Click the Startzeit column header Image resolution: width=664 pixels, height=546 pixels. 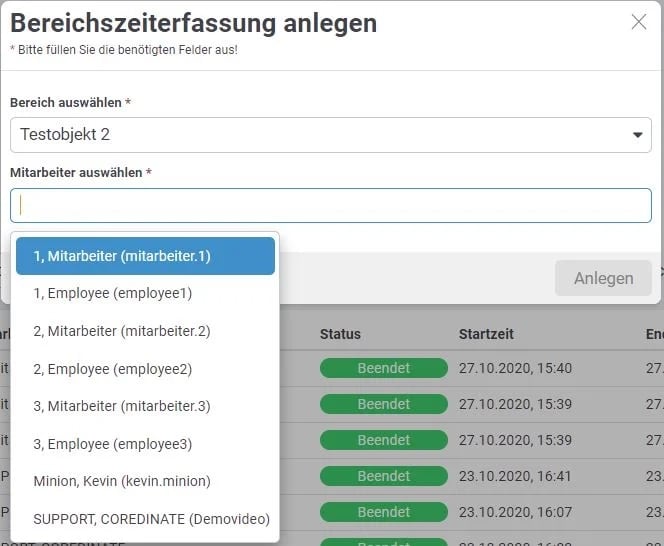pos(486,334)
